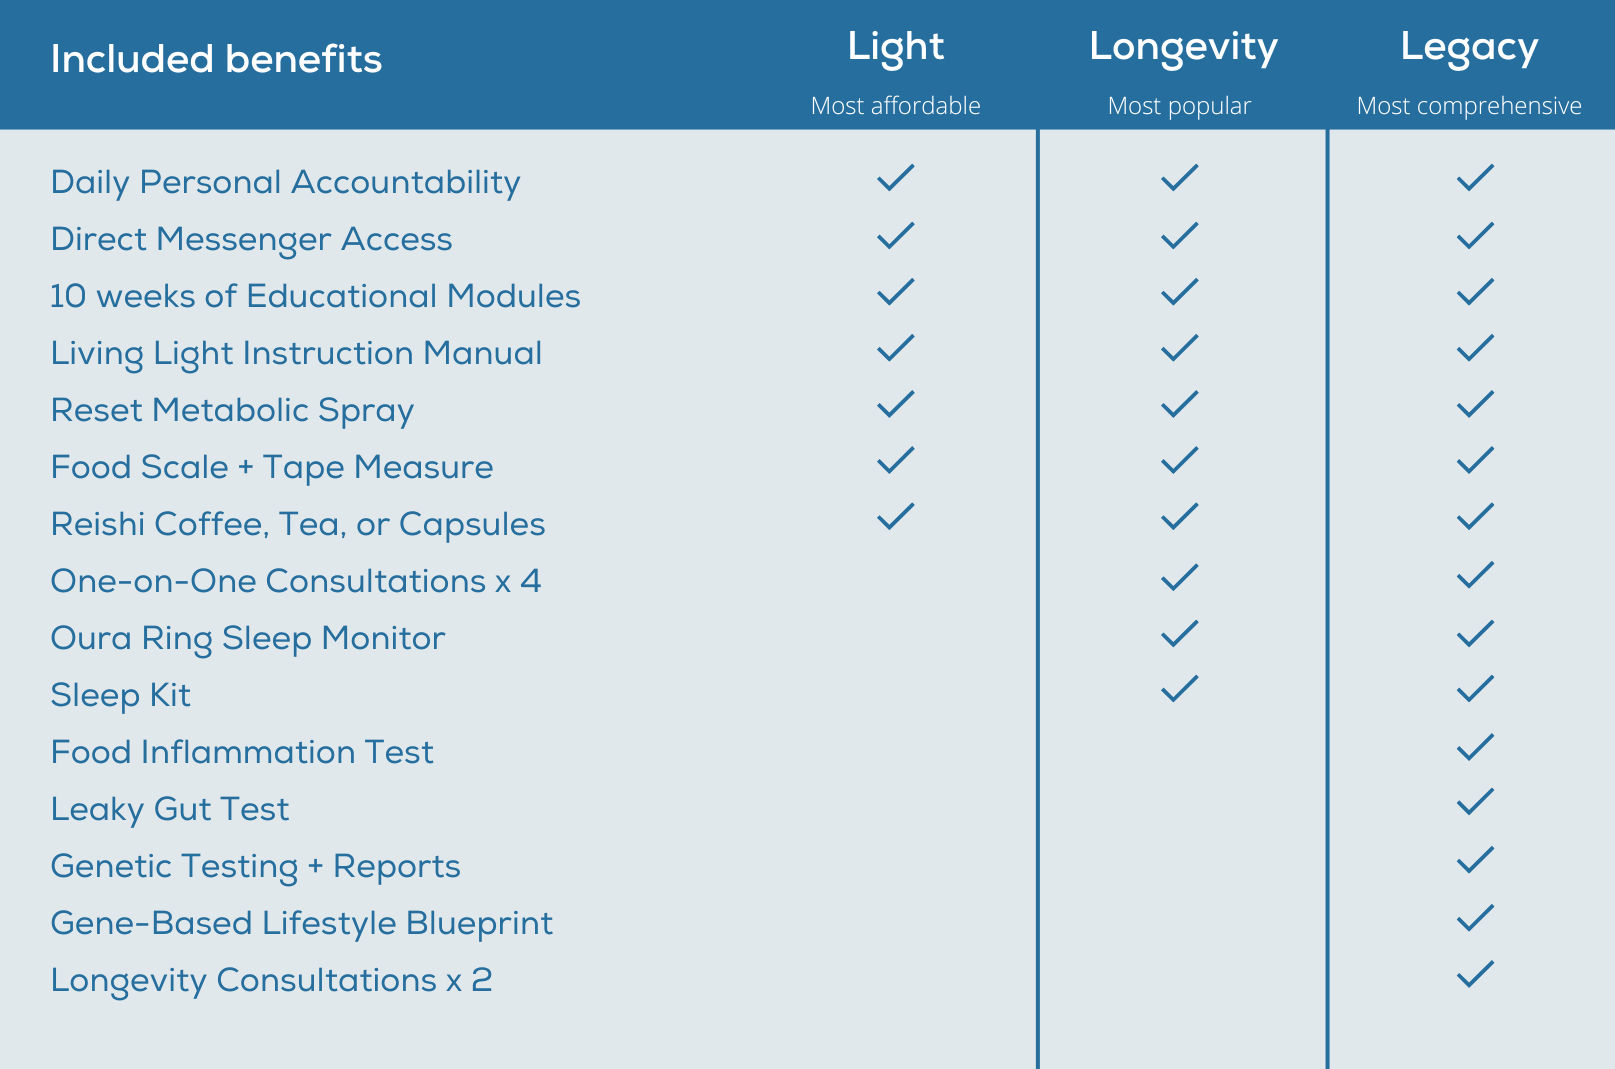
Task: Click Longevity checkmark for Direct Messenger Access
Action: coord(1179,235)
